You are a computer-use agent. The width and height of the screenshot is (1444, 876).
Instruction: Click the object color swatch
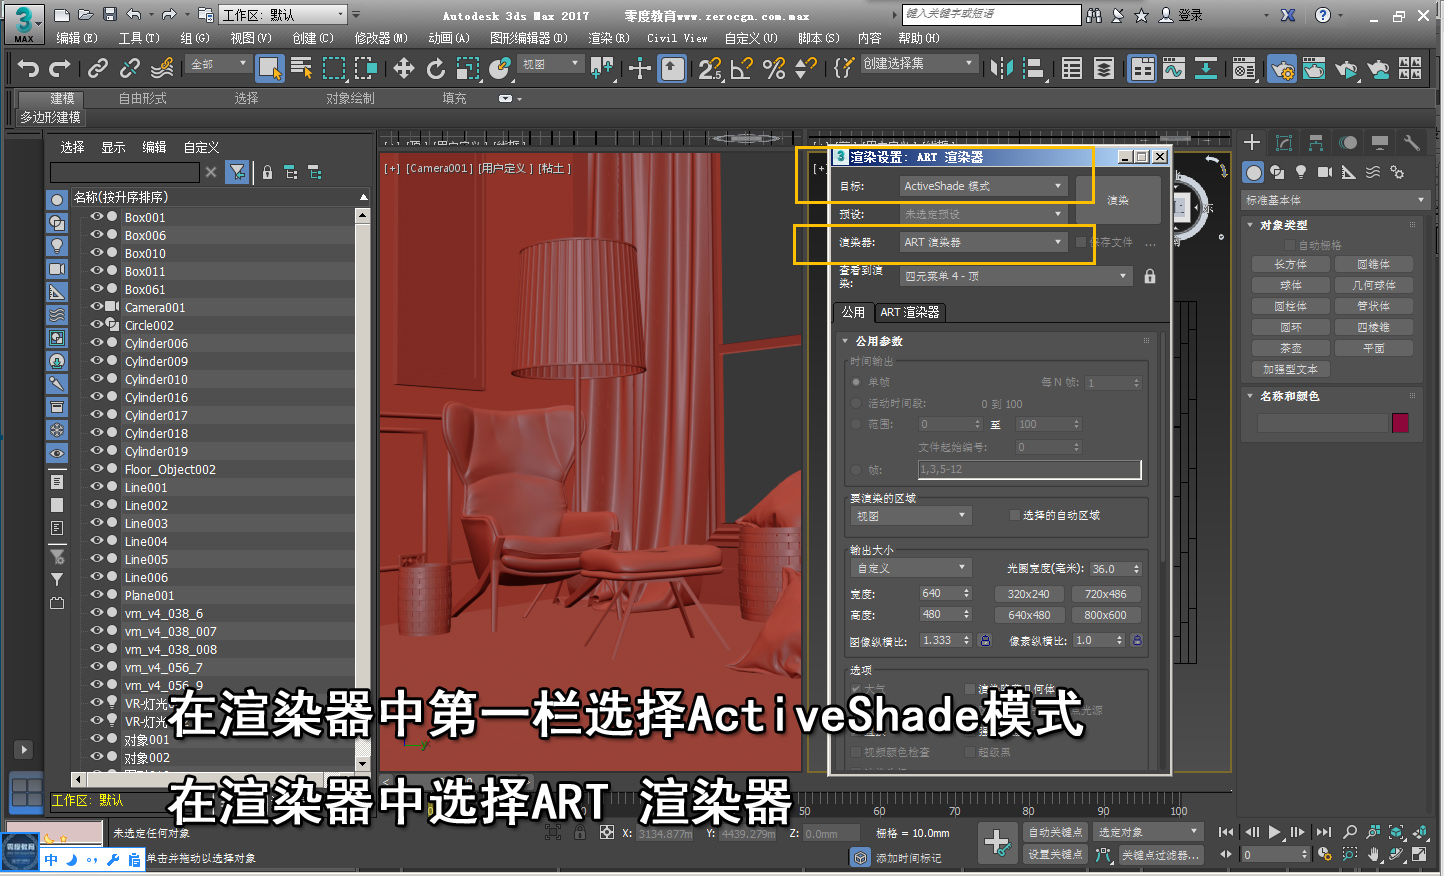(x=1400, y=423)
